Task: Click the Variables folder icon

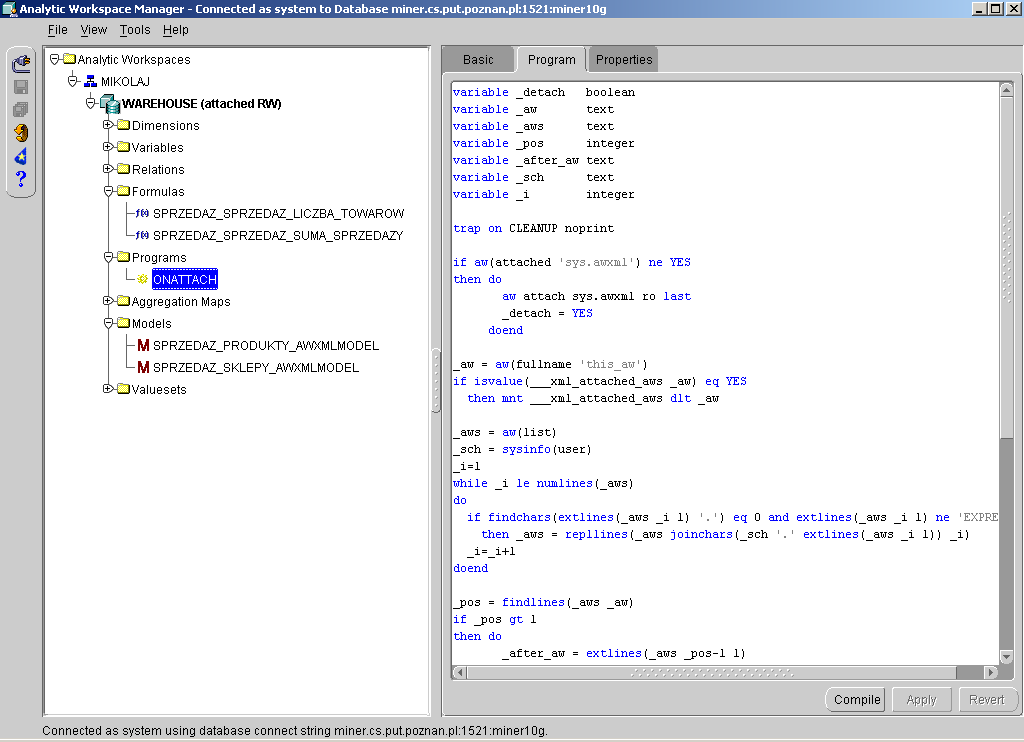Action: click(x=123, y=148)
